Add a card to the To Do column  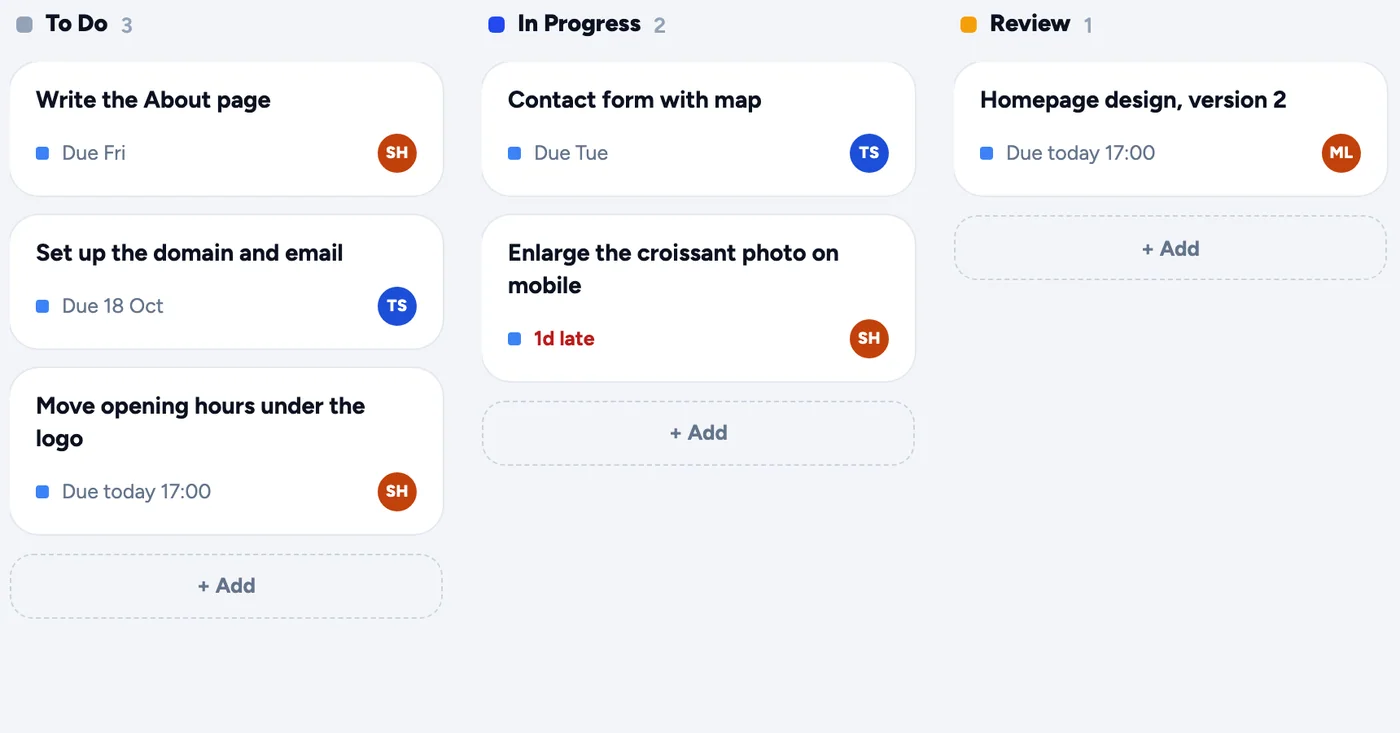tap(226, 586)
